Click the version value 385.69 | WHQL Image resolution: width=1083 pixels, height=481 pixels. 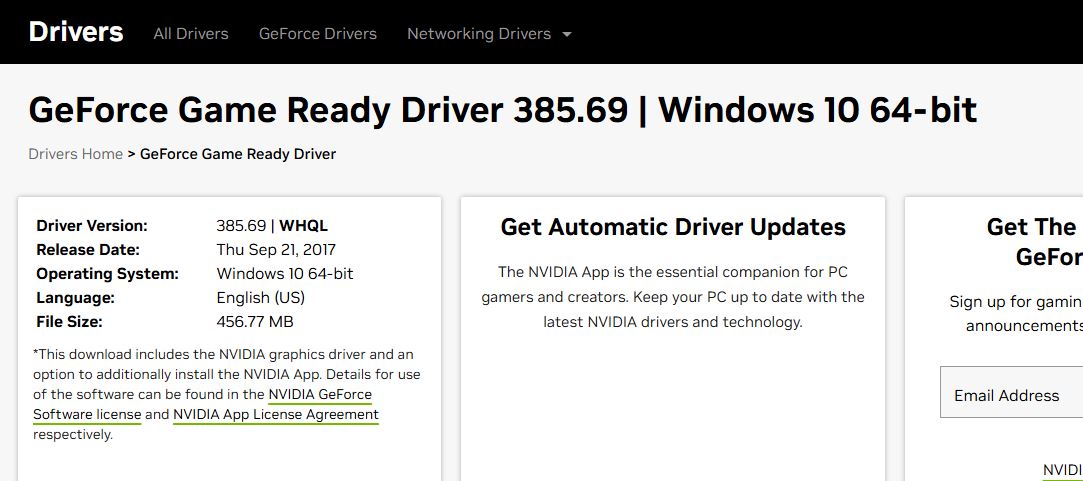[x=272, y=226]
